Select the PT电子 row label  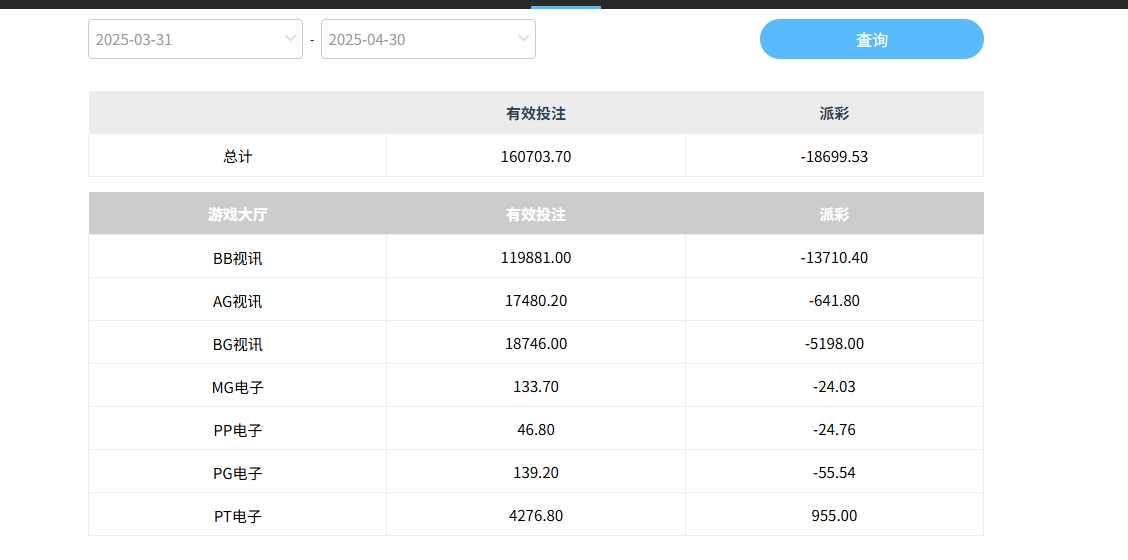(x=238, y=516)
